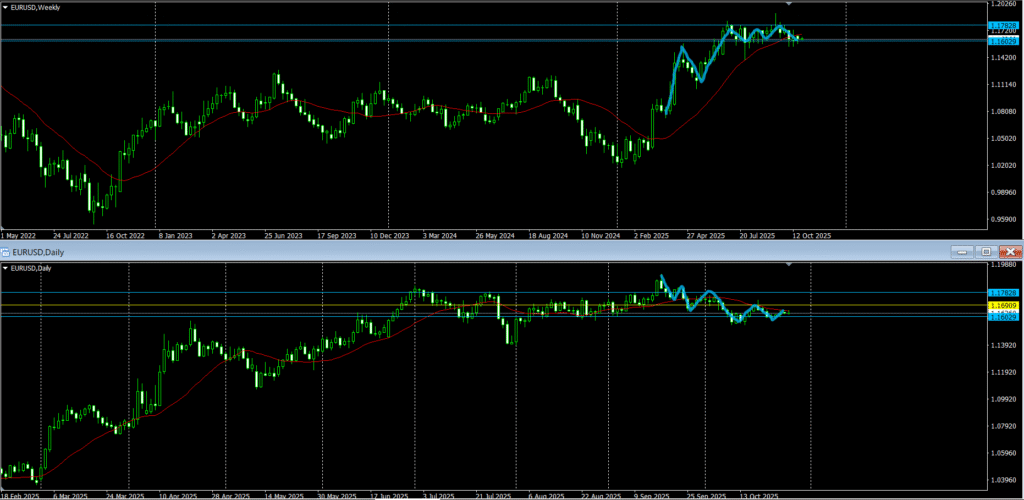
Task: Click the 1.20260 level on Weekly price scale
Action: [x=1003, y=4]
